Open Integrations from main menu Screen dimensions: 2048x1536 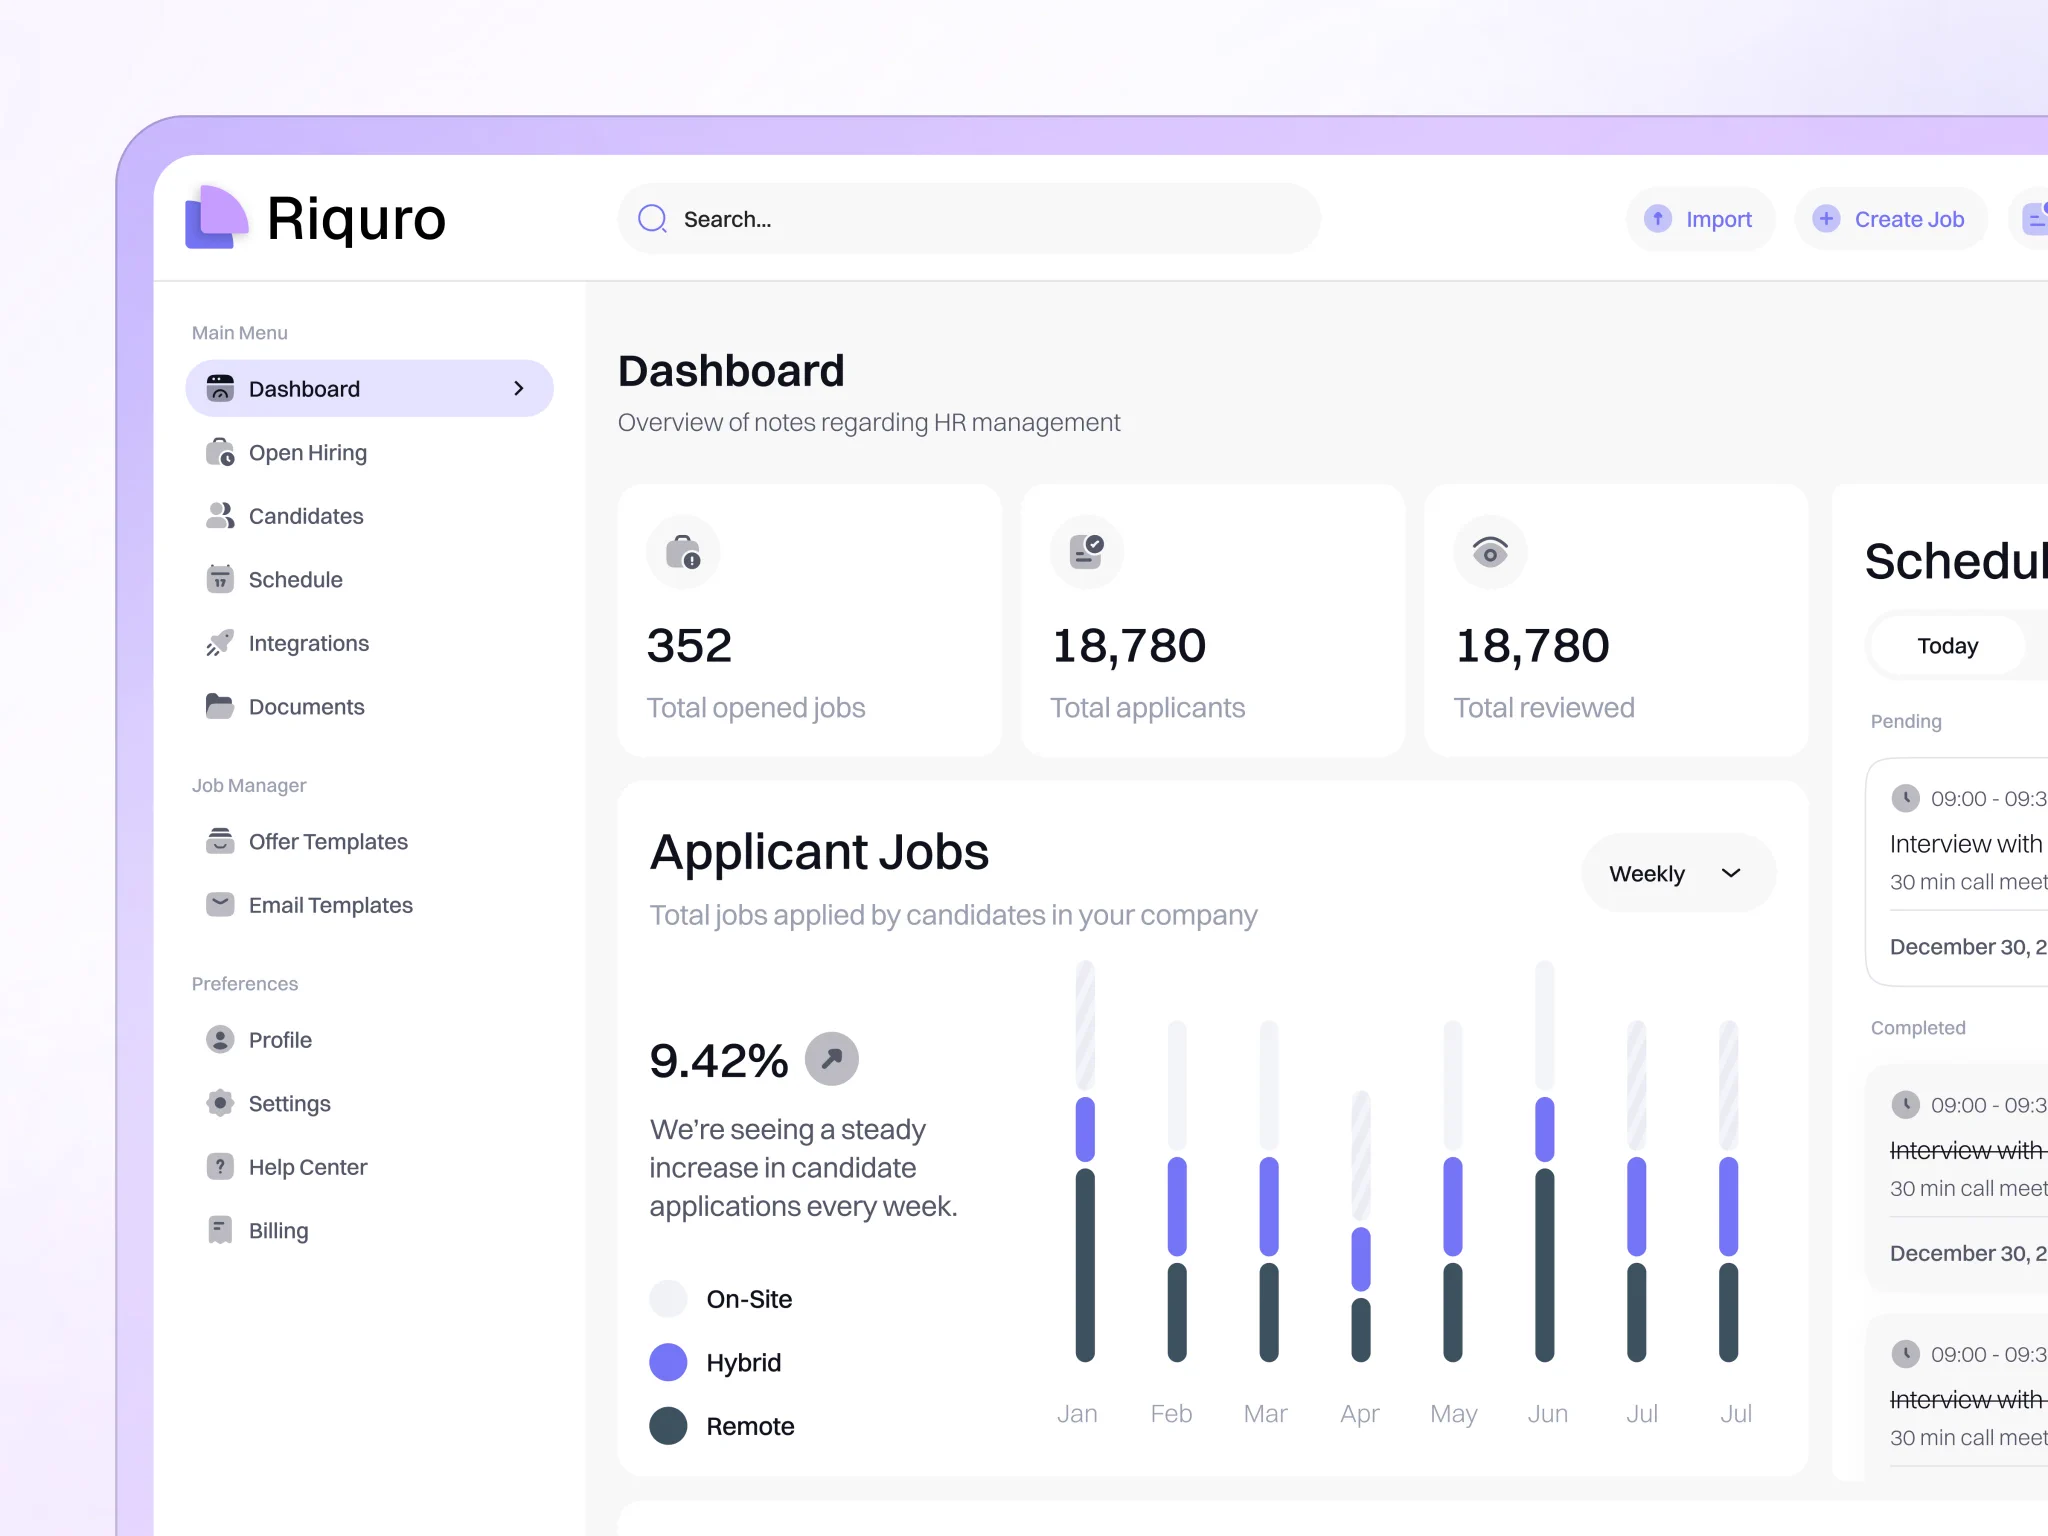click(369, 642)
